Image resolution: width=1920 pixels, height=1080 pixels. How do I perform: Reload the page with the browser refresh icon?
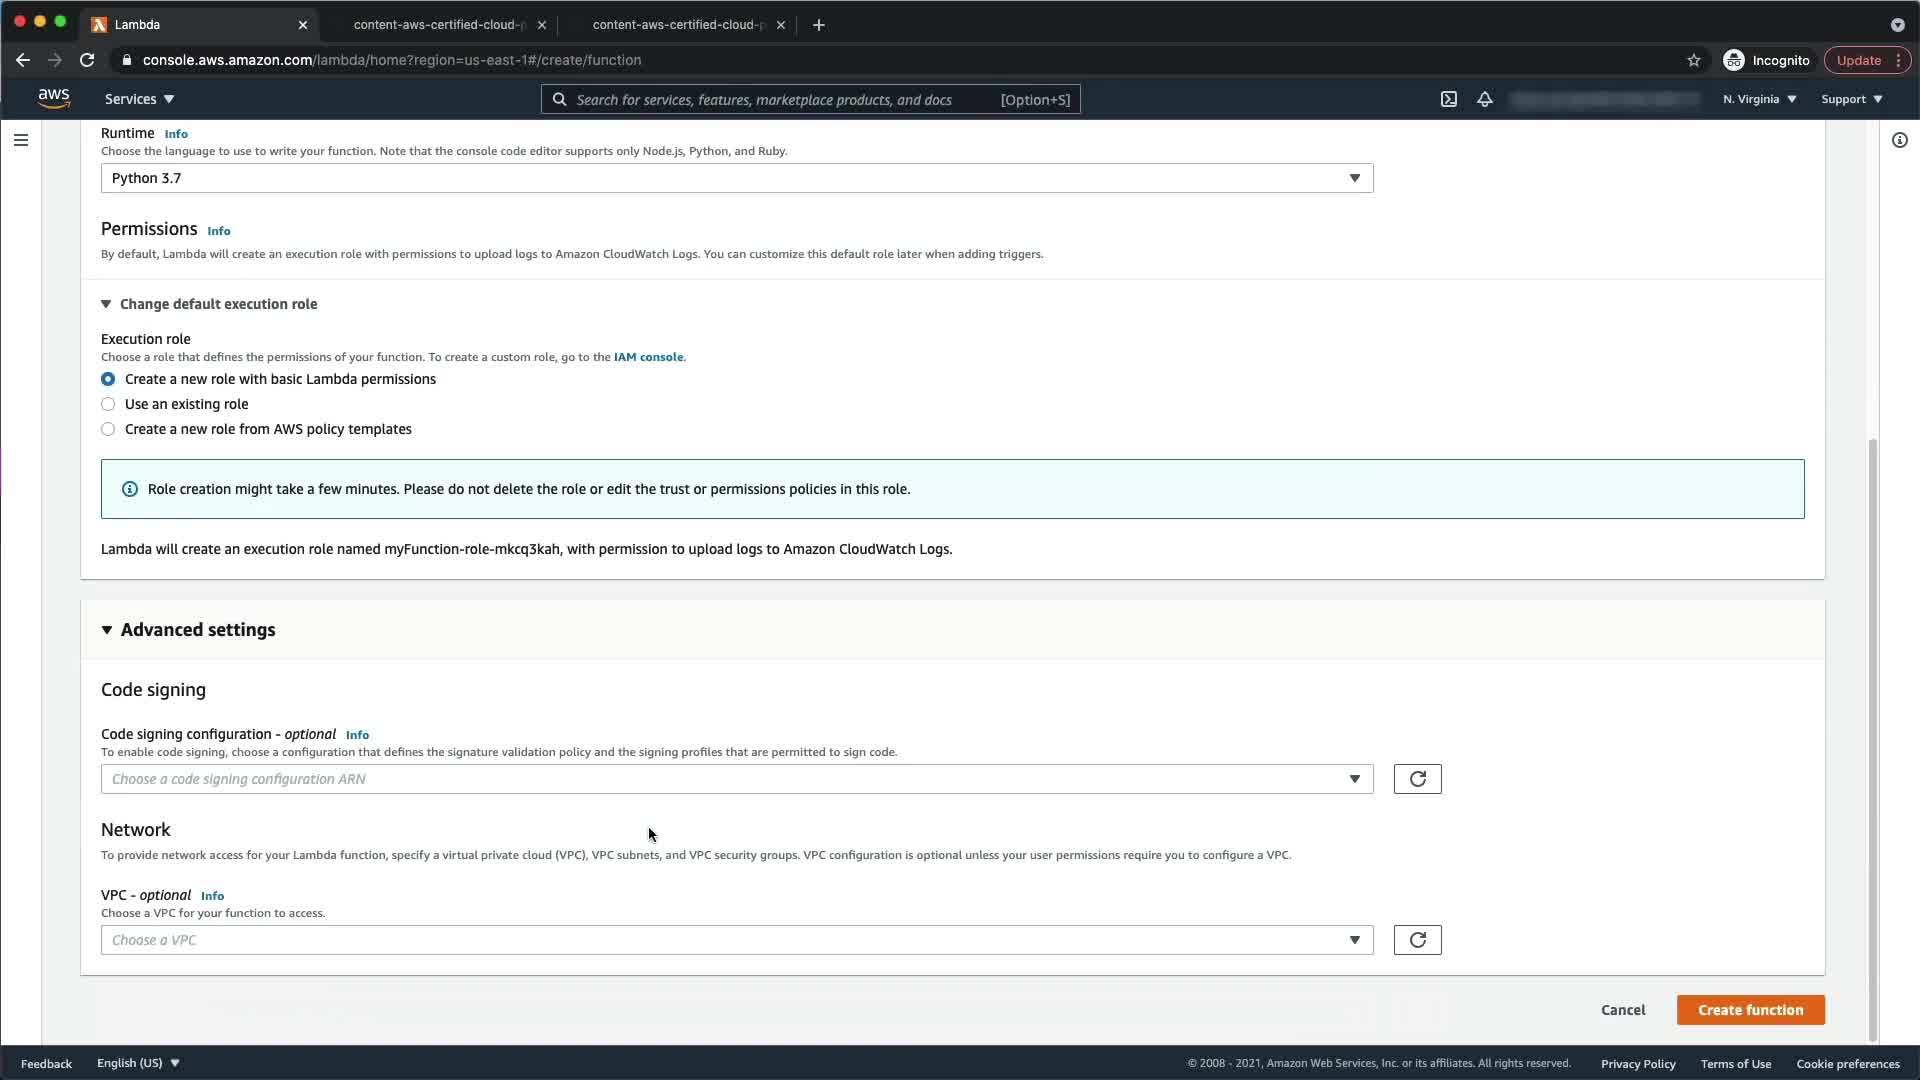87,60
